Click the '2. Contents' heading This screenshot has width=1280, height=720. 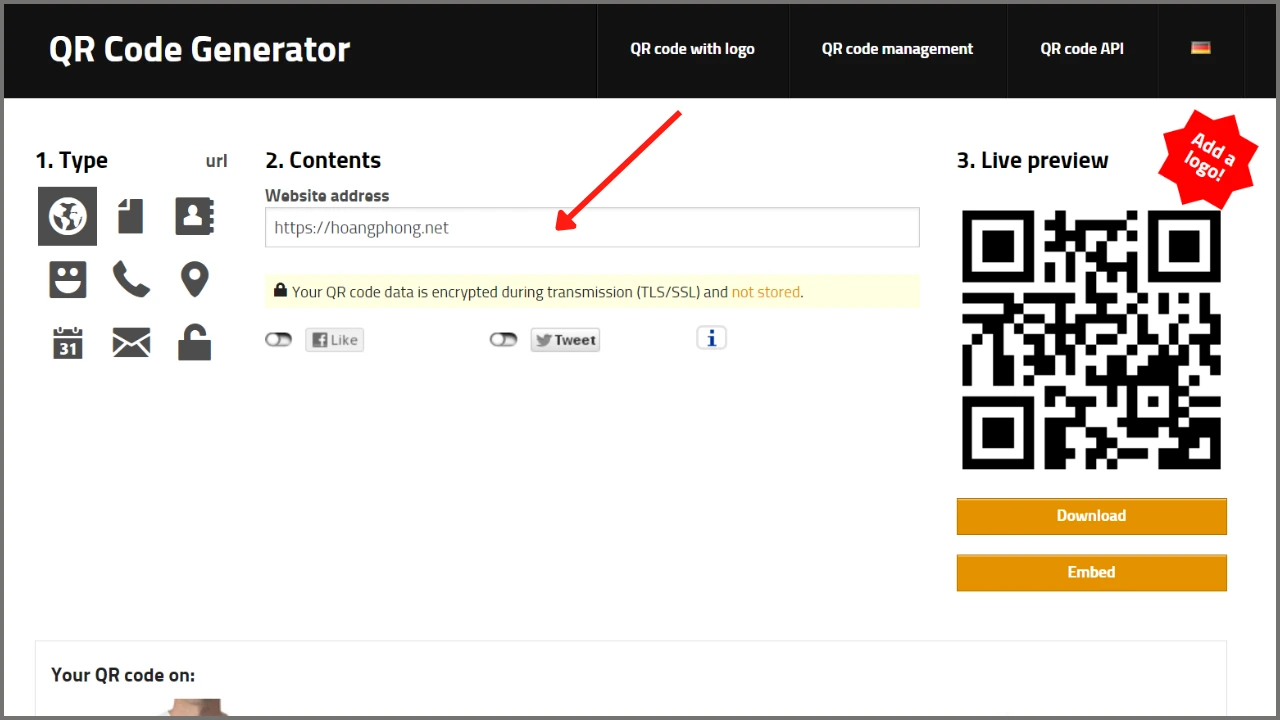(323, 161)
